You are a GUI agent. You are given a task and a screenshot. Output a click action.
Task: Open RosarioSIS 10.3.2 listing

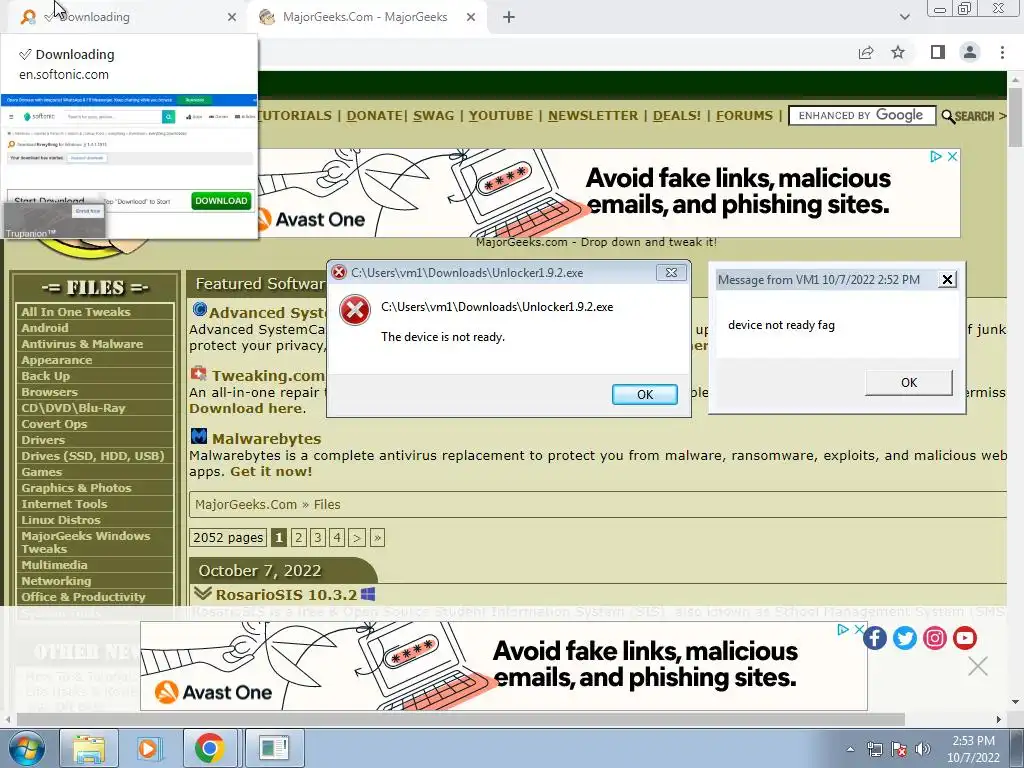tap(286, 595)
